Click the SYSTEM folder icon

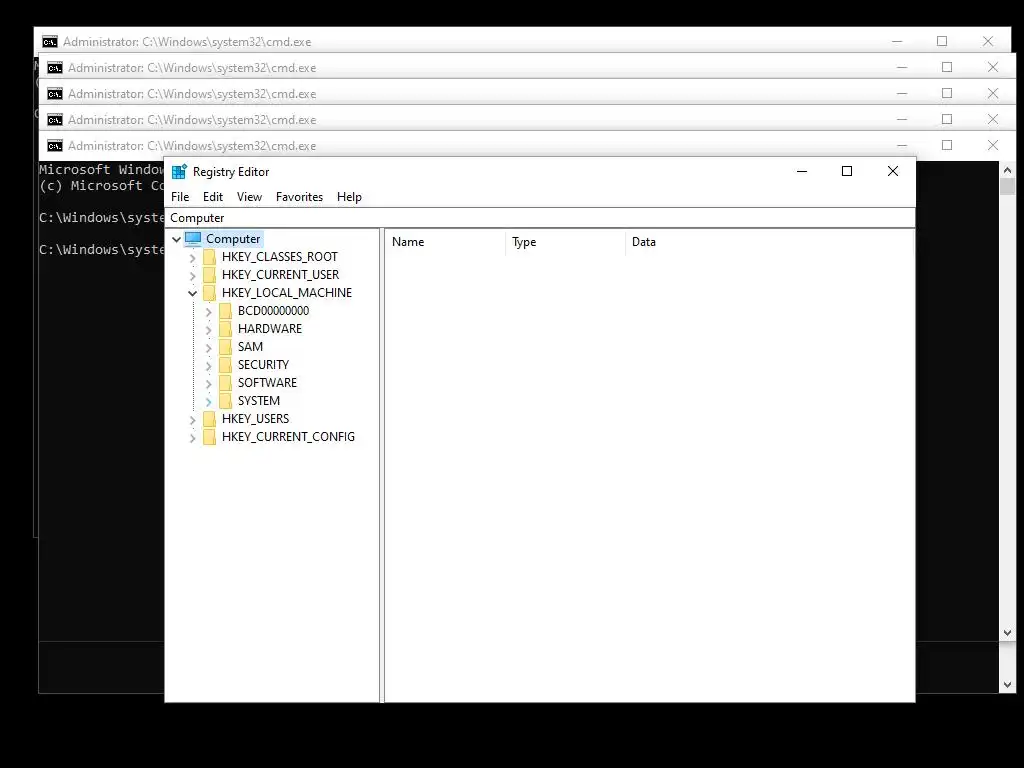click(x=225, y=400)
